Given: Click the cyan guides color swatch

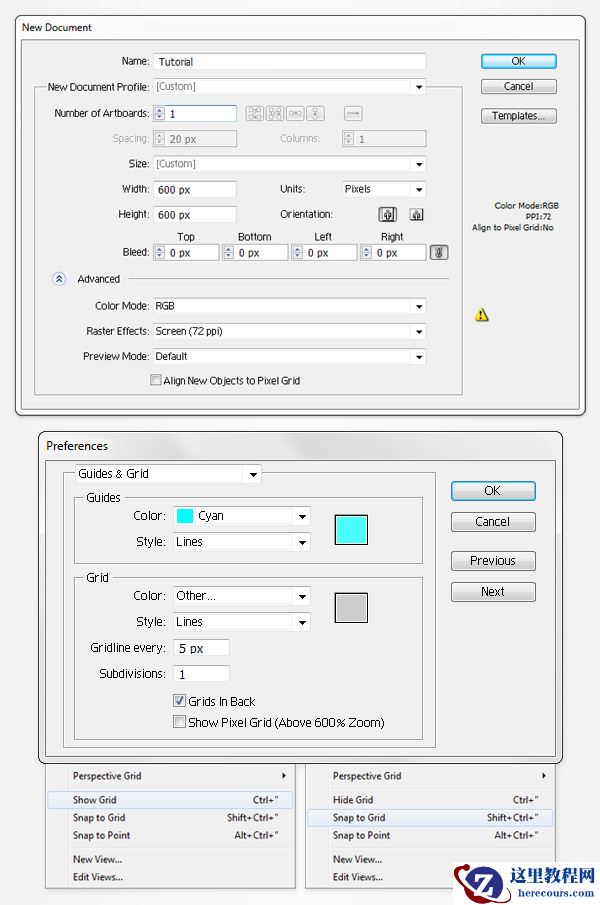Looking at the screenshot, I should (x=351, y=530).
